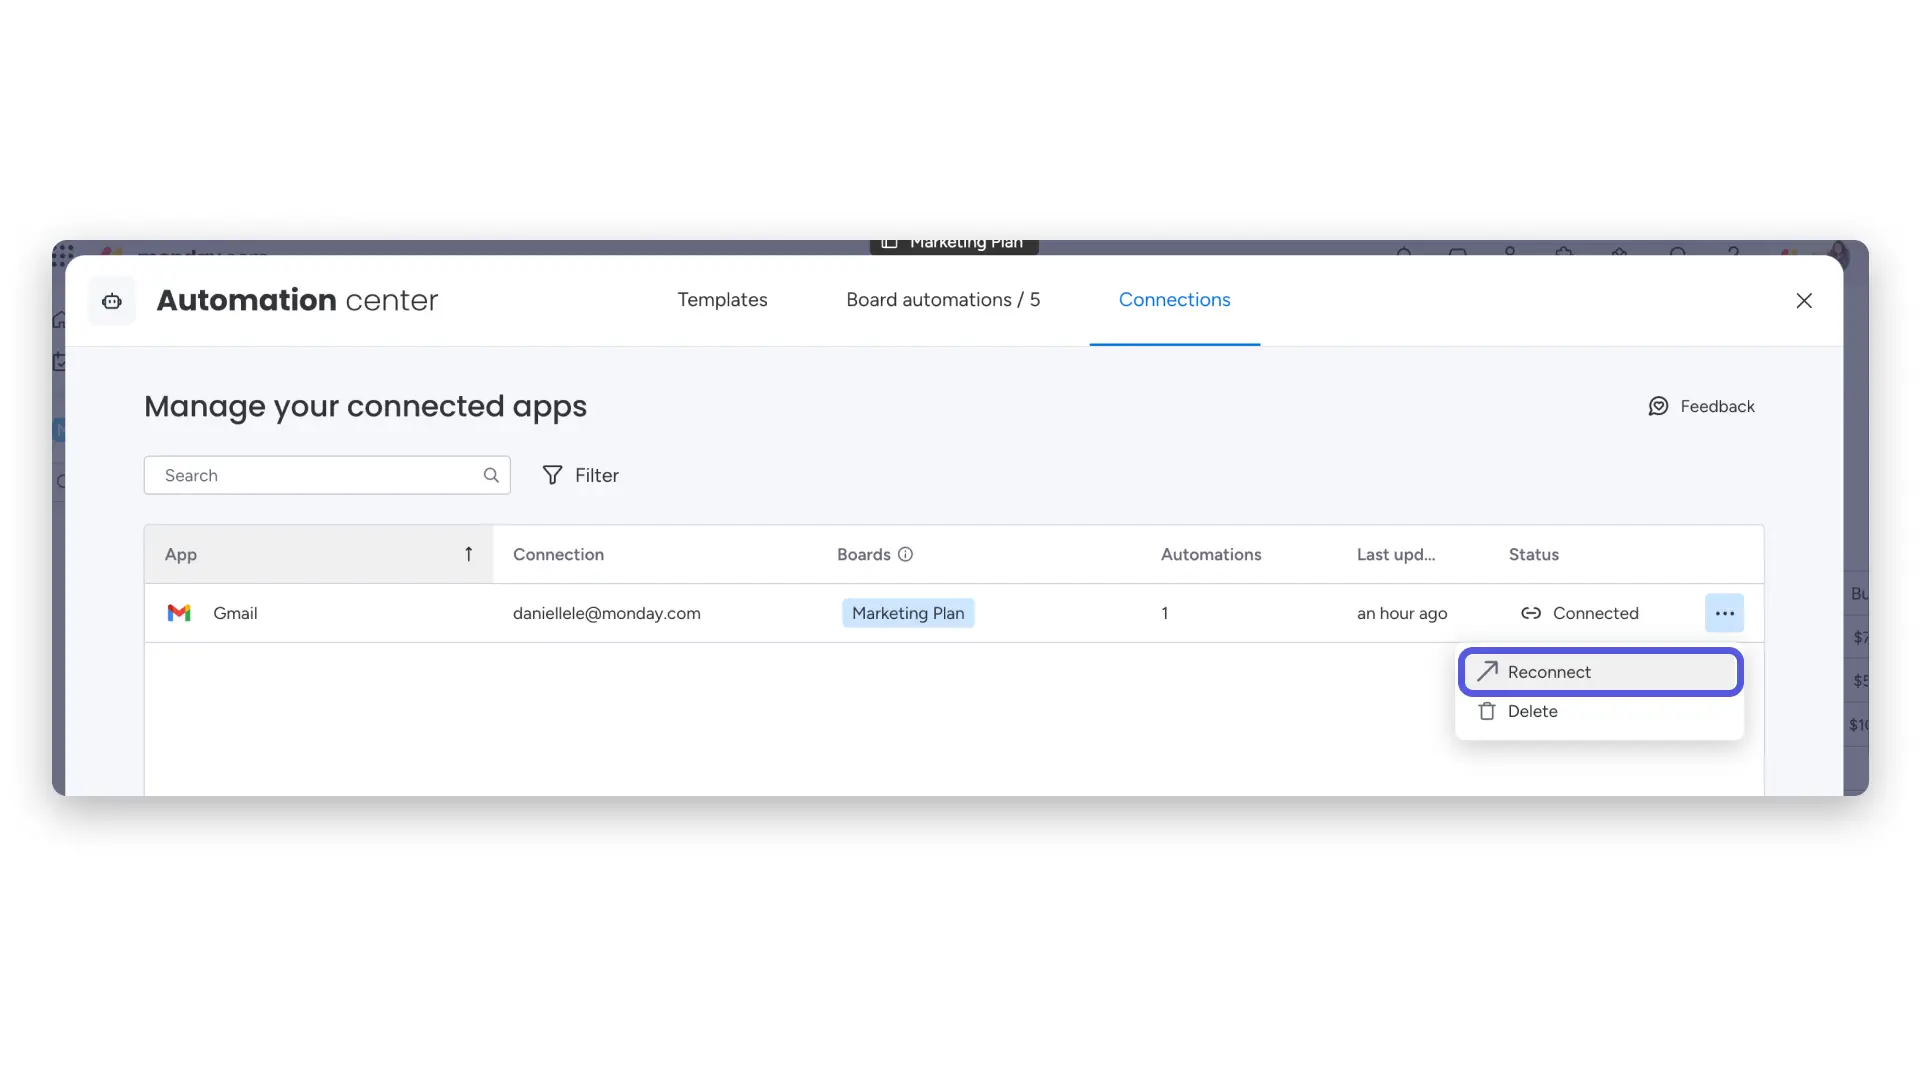Click the Status column header
Screen dimensions: 1920x1080
point(1534,554)
